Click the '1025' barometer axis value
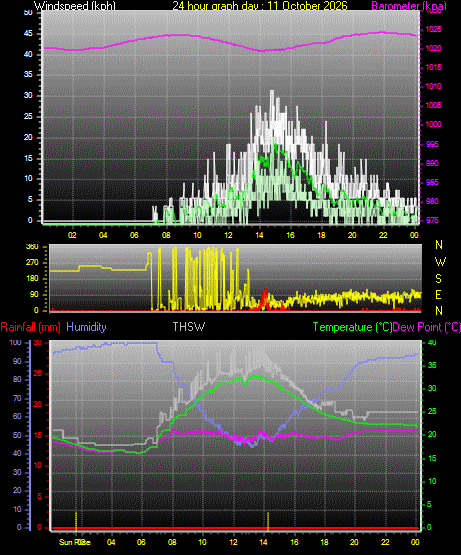Viewport: 461px width, 555px height. point(433,29)
